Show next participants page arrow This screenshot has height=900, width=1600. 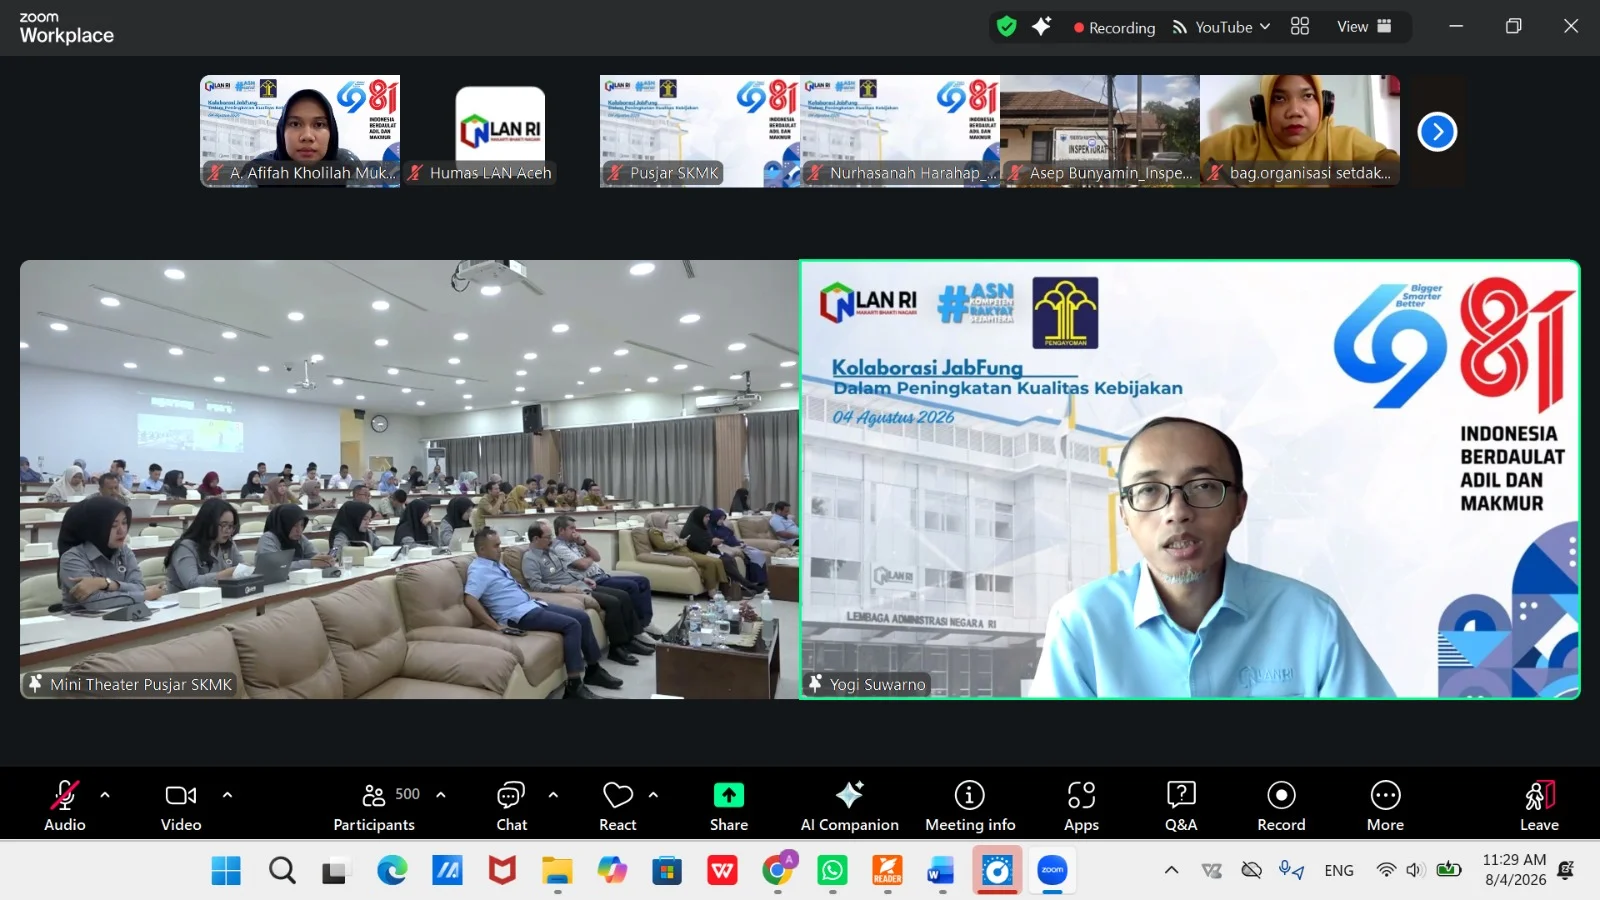pos(1437,131)
